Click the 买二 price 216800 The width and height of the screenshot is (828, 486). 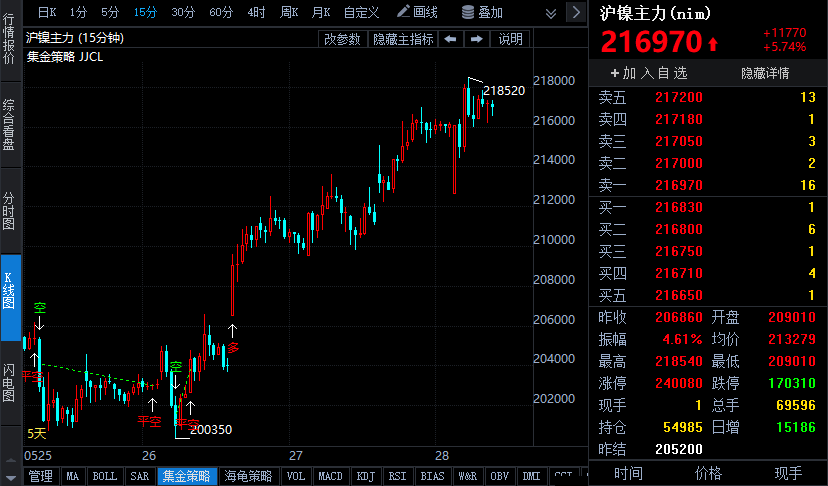(679, 229)
